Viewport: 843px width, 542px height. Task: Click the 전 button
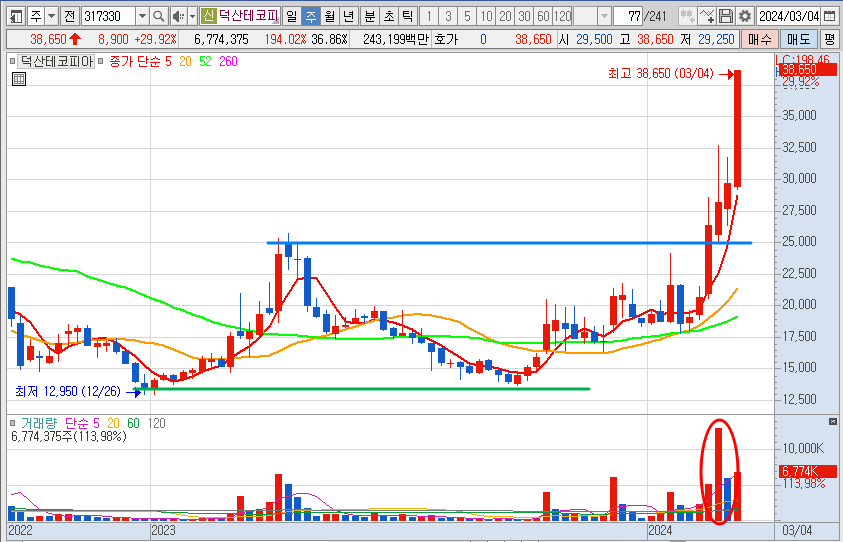tap(69, 17)
